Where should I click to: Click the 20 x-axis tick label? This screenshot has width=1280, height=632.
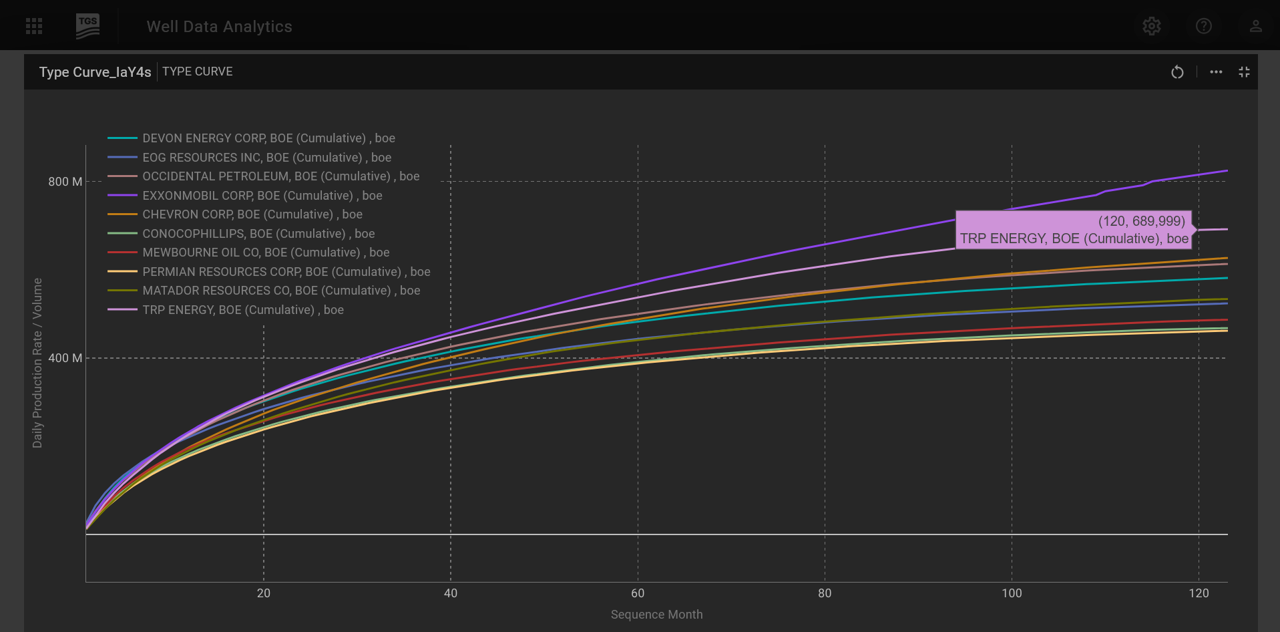(264, 593)
